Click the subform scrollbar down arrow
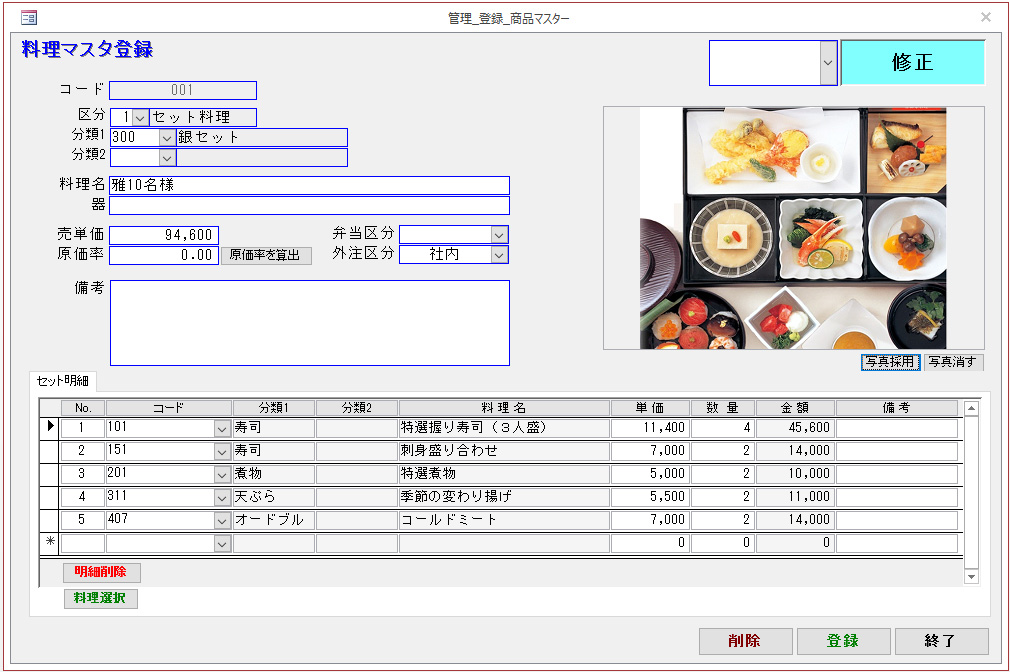 tap(970, 576)
